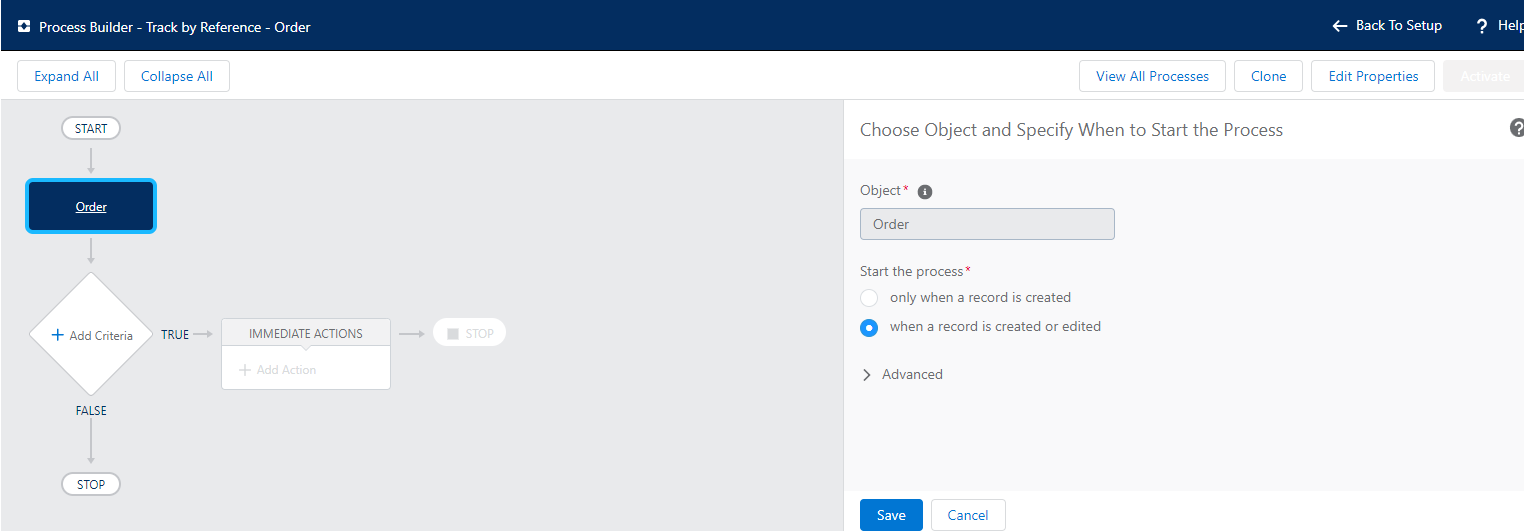Save the process start settings

[x=891, y=515]
